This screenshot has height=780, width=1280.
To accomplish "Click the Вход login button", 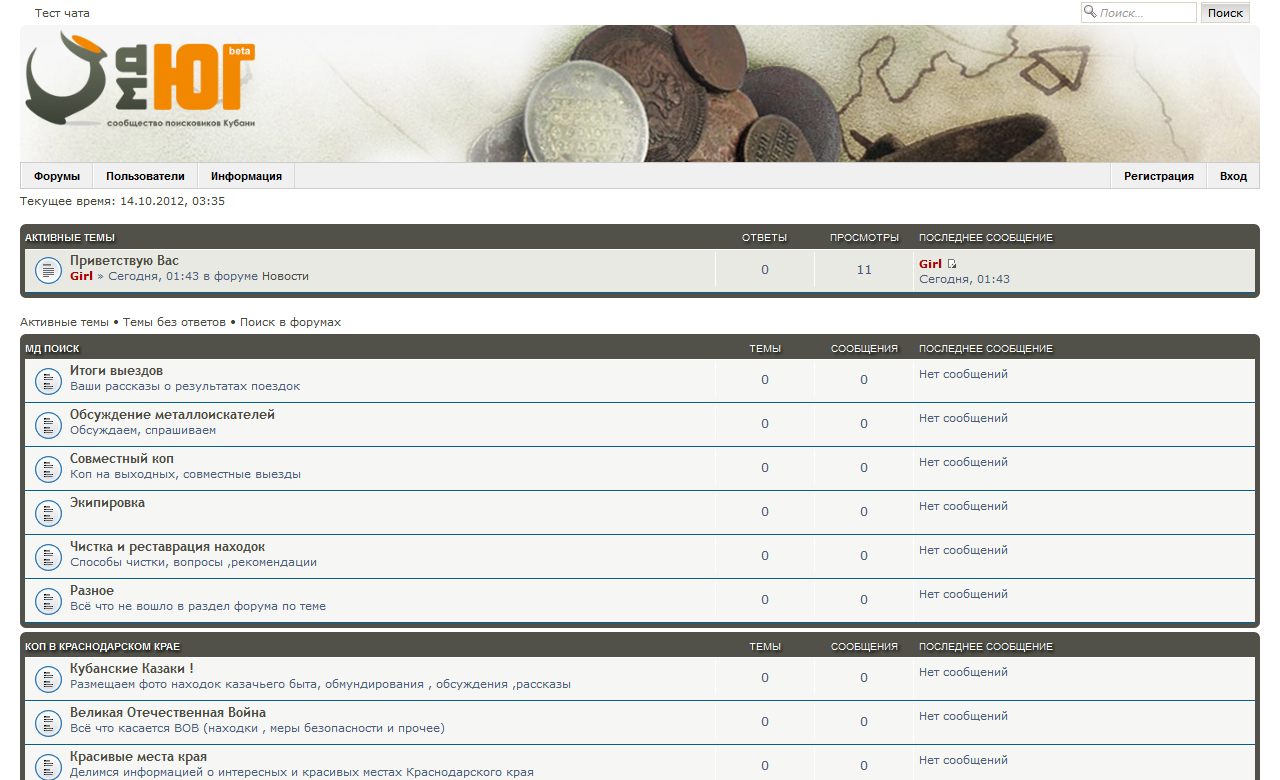I will (1233, 176).
